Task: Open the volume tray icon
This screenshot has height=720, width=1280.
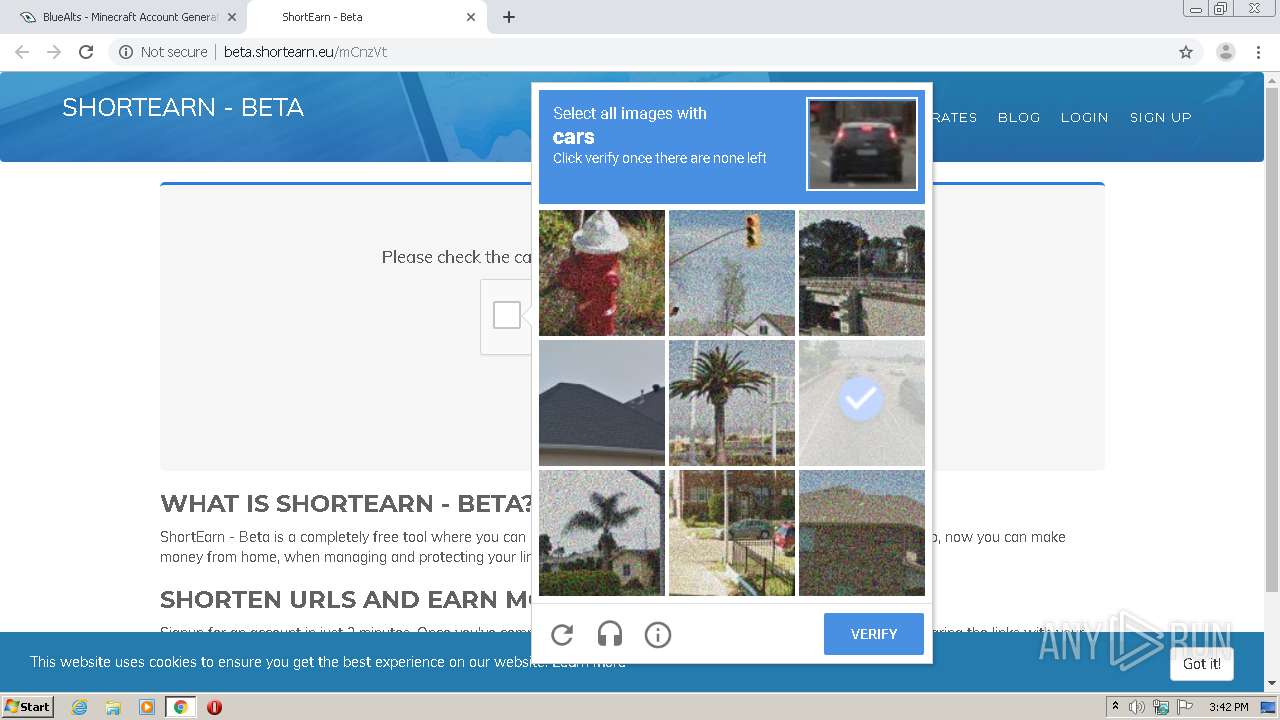Action: point(1137,707)
